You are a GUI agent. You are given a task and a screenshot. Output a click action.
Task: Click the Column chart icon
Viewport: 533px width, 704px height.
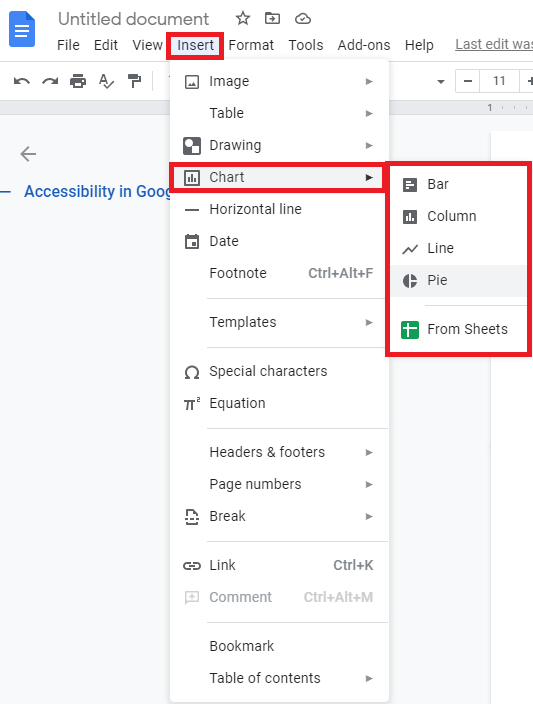coord(410,217)
